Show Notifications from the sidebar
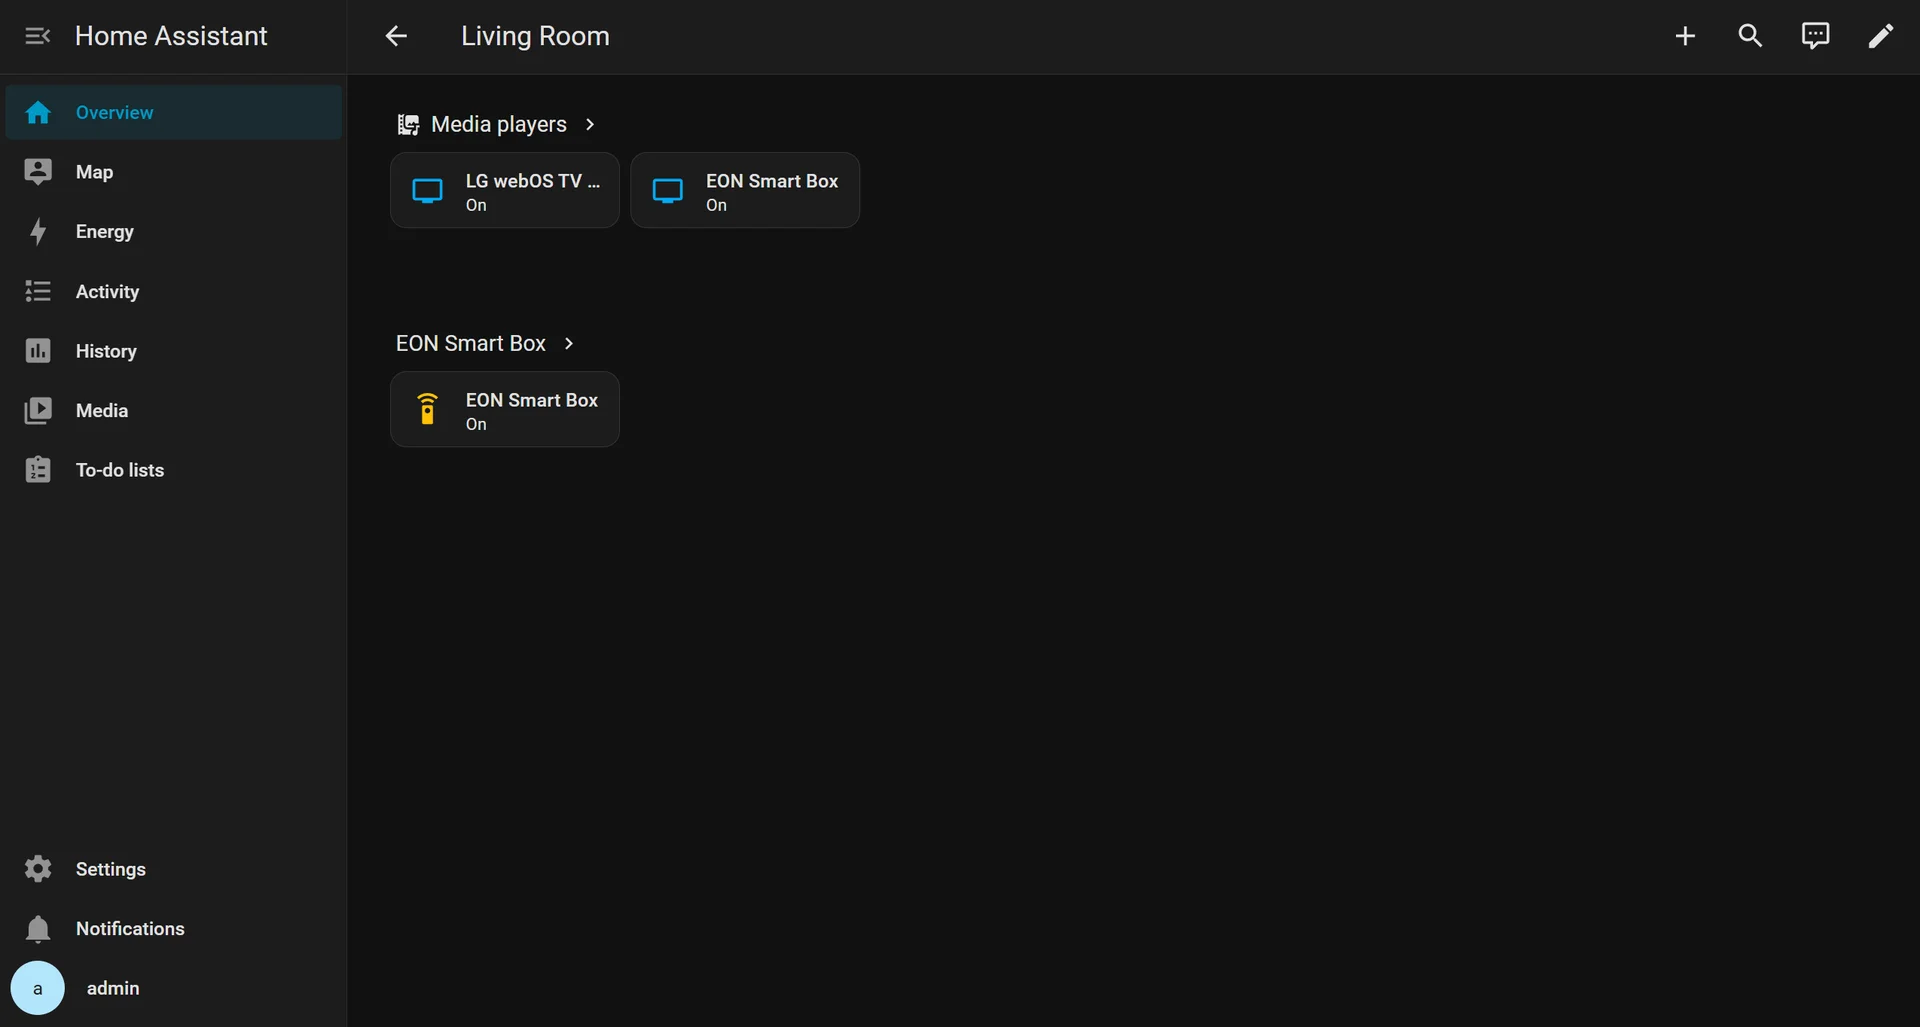 tap(174, 929)
